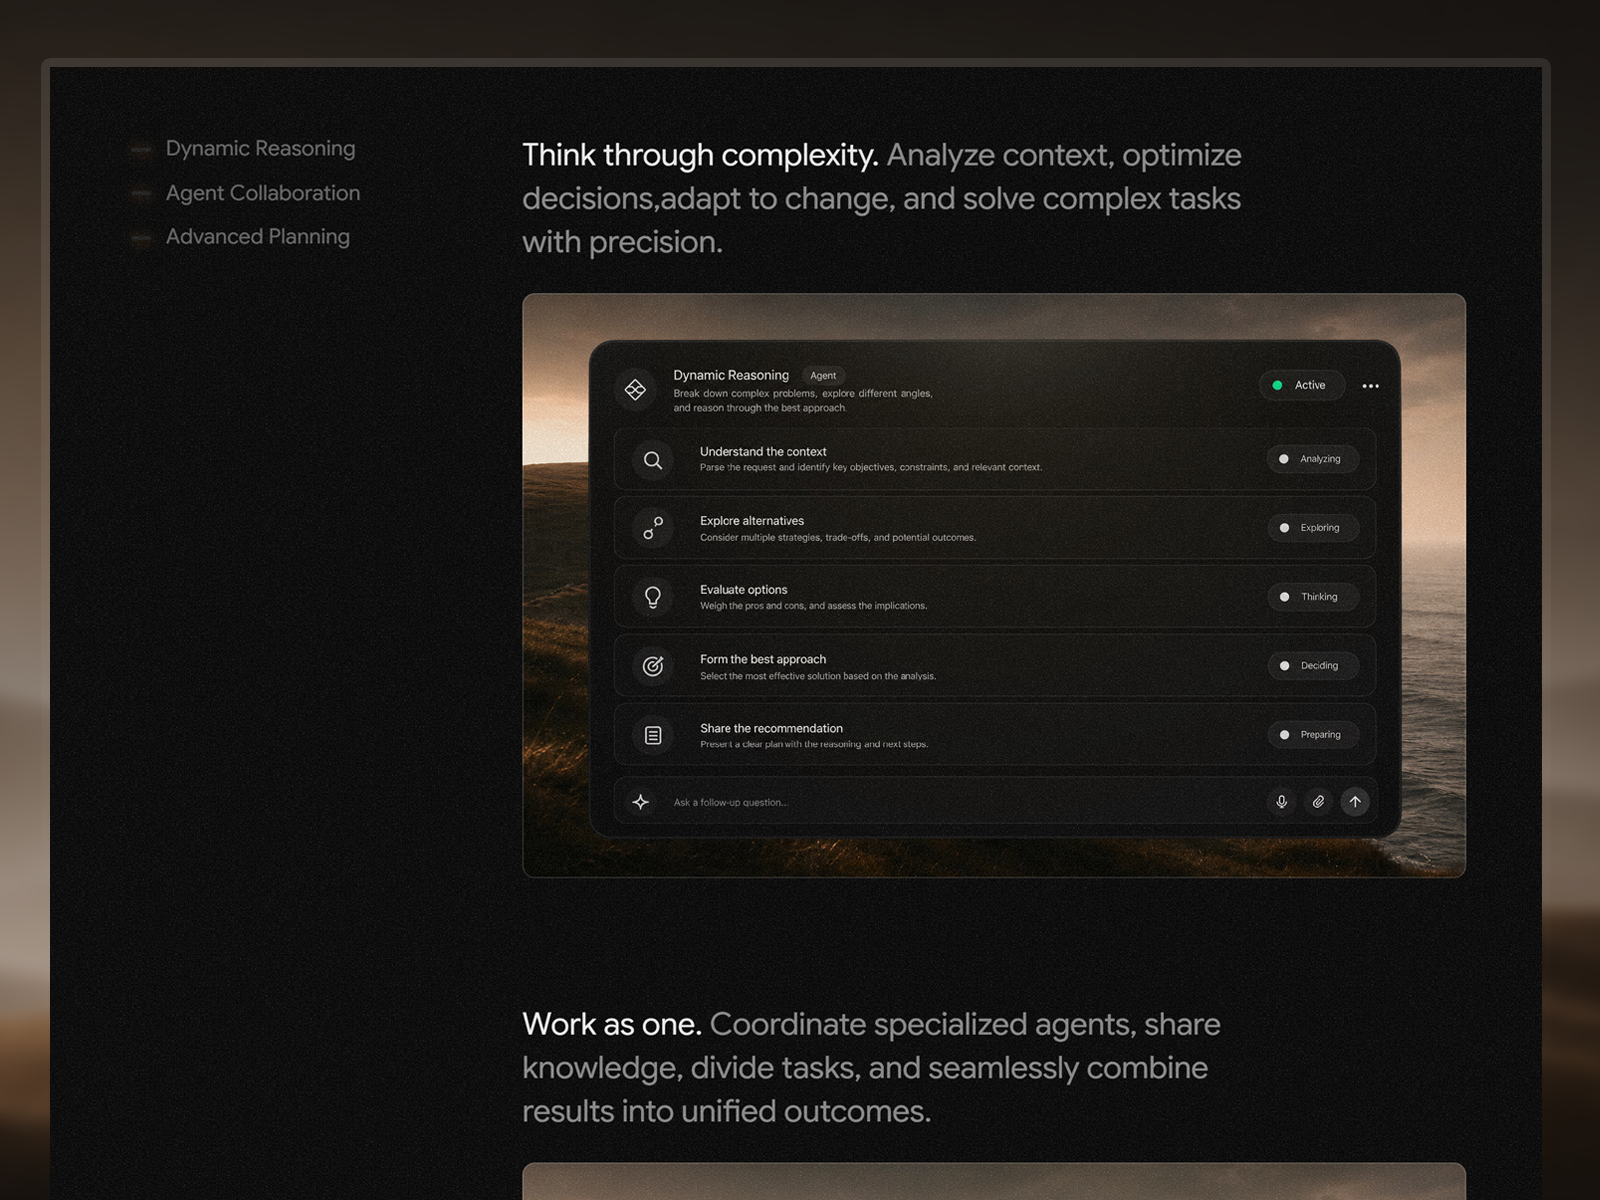Image resolution: width=1600 pixels, height=1200 pixels.
Task: Click the Dynamic Reasoning diamond logo icon
Action: coord(635,390)
